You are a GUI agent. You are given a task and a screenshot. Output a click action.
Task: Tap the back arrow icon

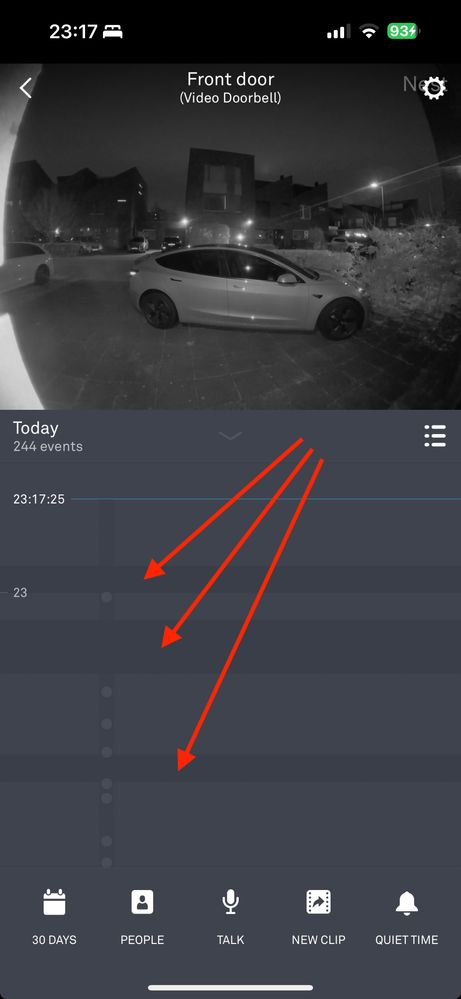pos(25,87)
